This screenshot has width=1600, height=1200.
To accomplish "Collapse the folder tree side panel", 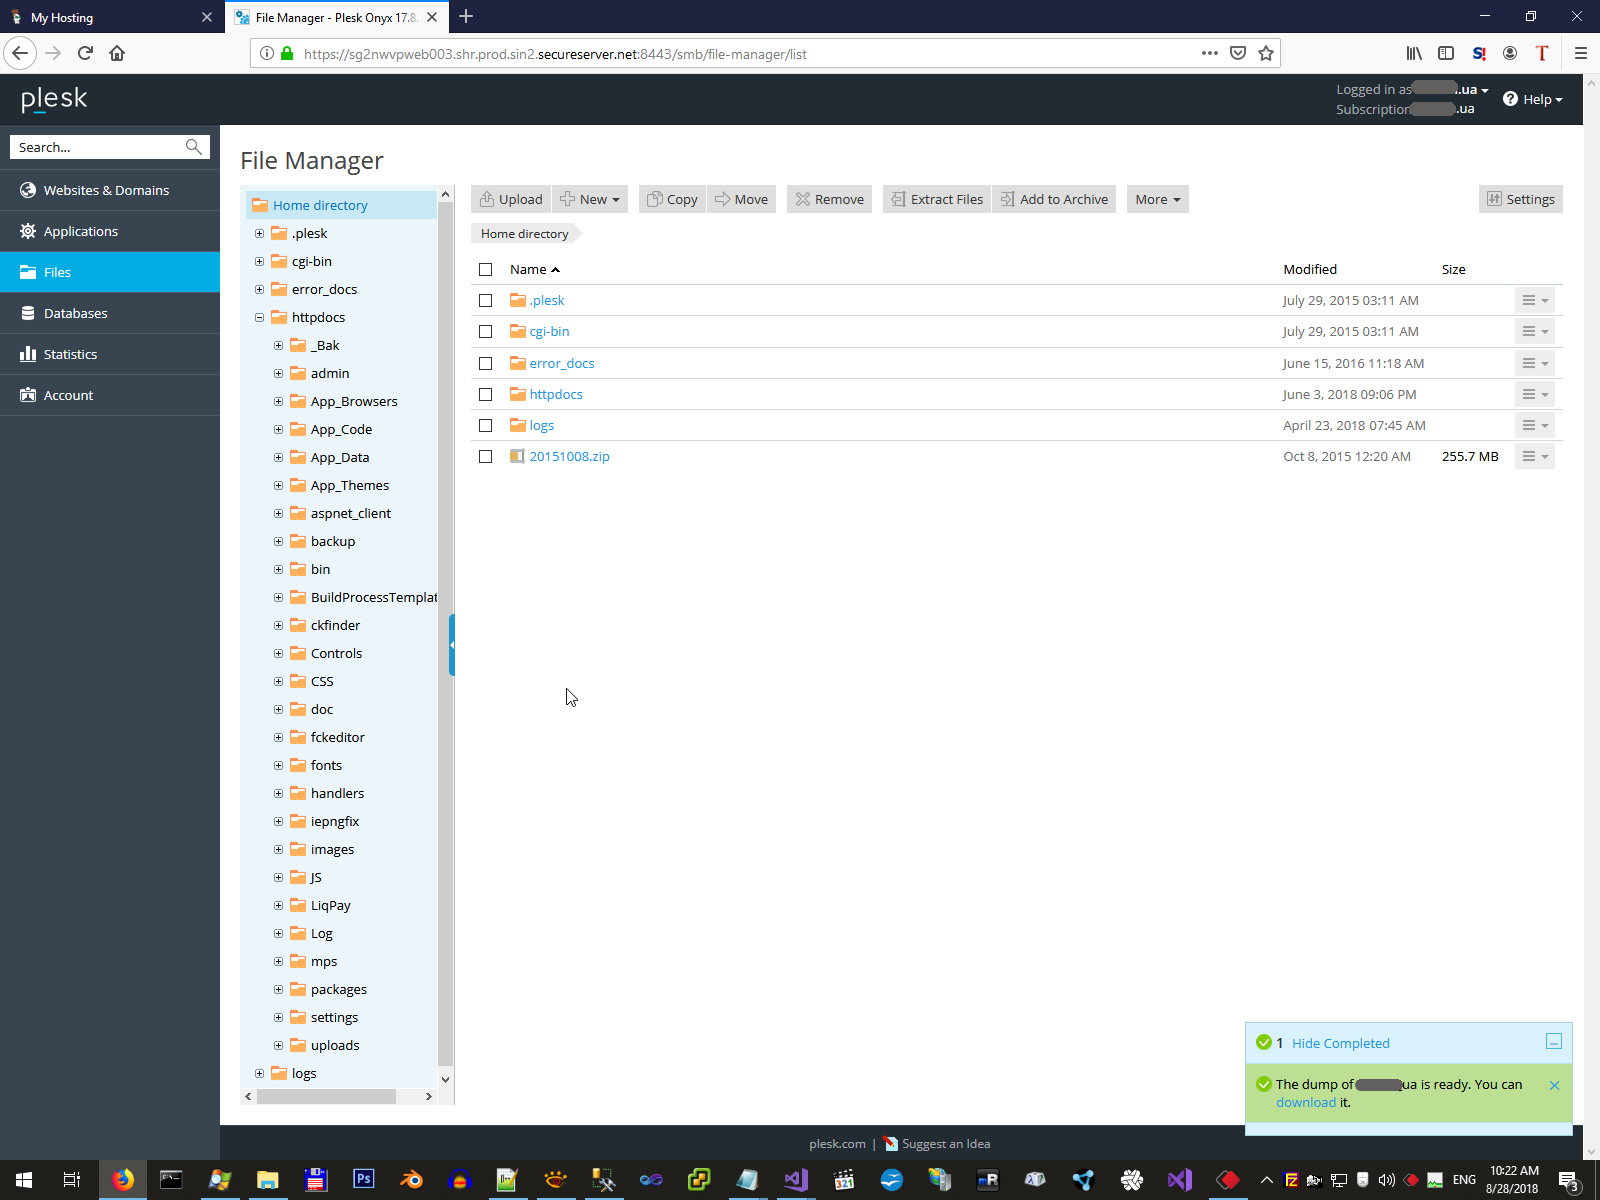I will pos(452,645).
